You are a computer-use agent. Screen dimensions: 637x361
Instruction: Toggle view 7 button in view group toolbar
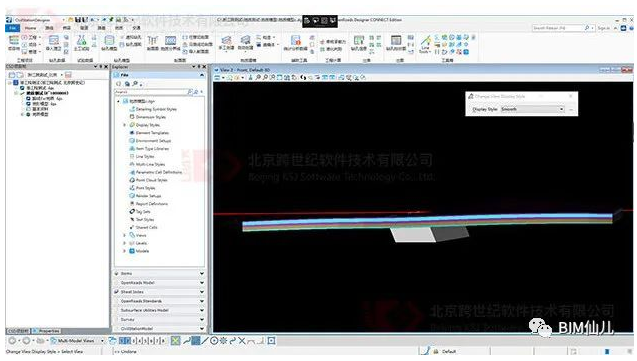tap(157, 341)
